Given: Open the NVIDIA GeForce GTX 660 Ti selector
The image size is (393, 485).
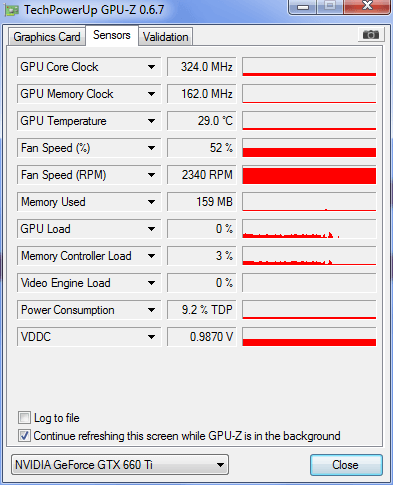Looking at the screenshot, I should (120, 464).
